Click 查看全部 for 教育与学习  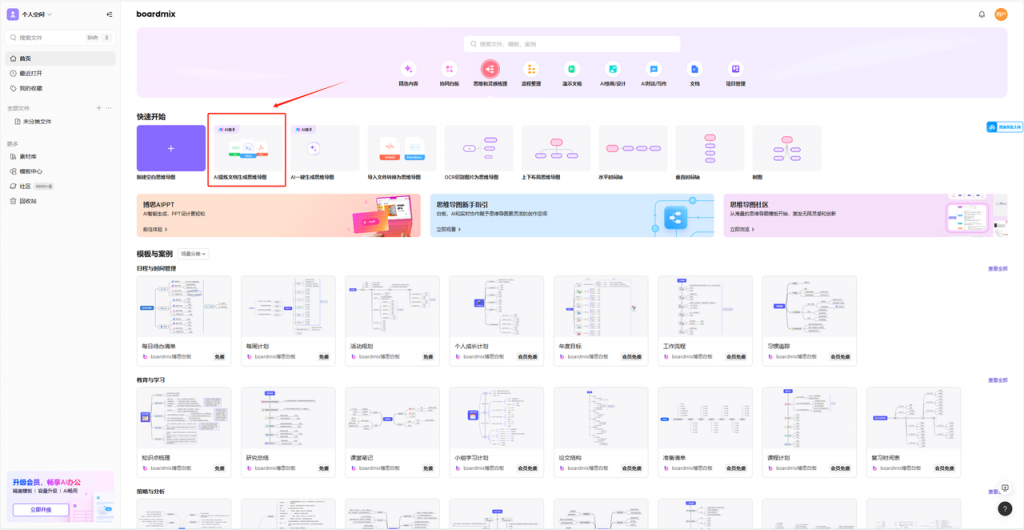pyautogui.click(x=998, y=380)
